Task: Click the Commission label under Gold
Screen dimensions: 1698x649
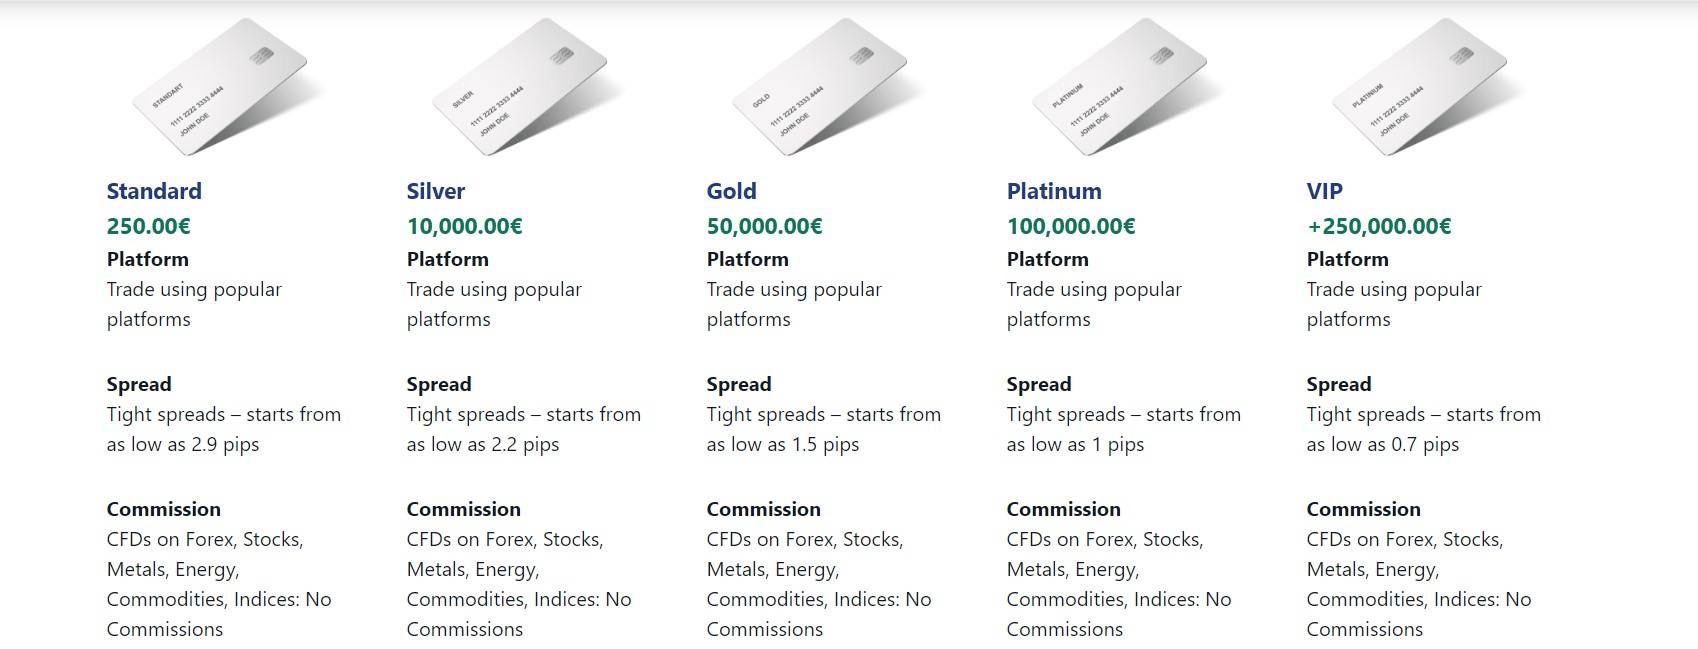Action: 764,509
